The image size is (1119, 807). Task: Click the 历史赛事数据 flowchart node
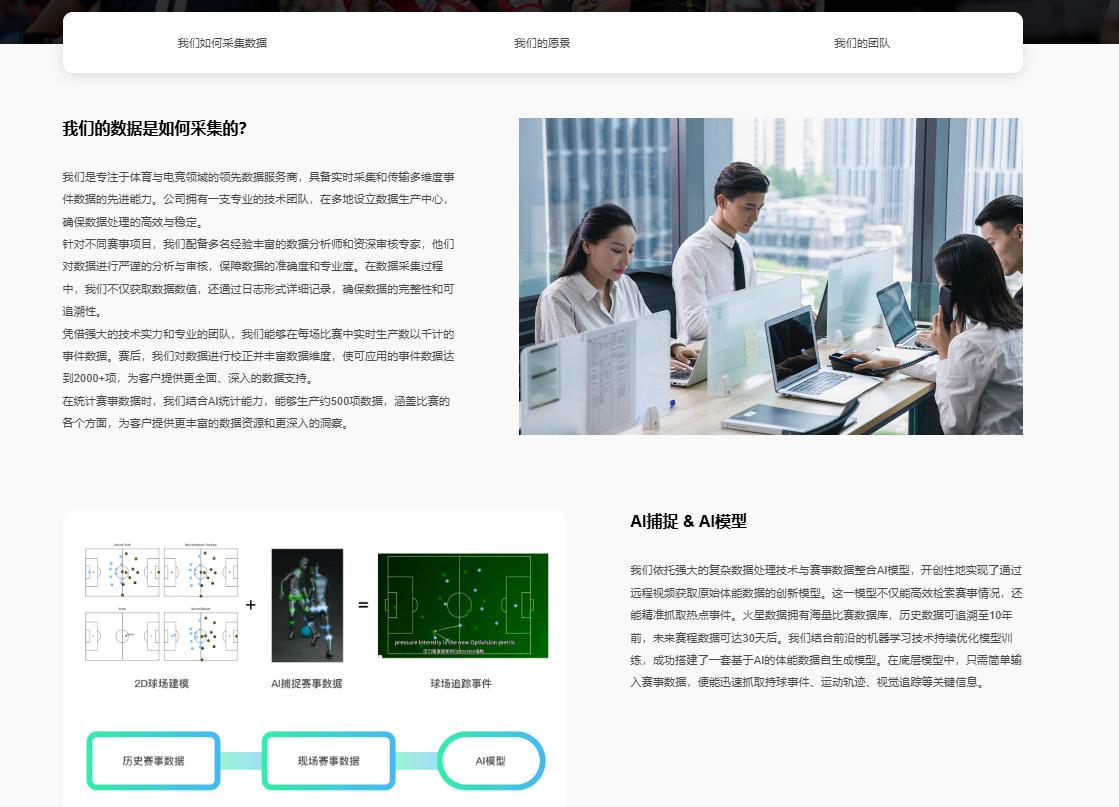pyautogui.click(x=153, y=760)
